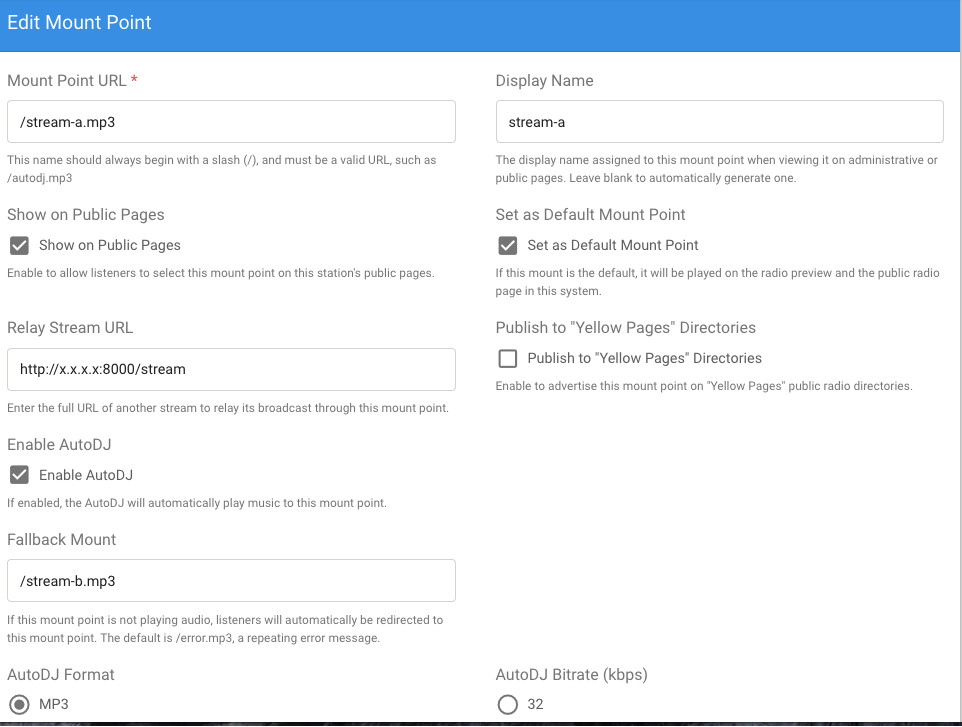Click the Enable AutoDJ checkbox label text
Image resolution: width=962 pixels, height=727 pixels.
tap(86, 475)
